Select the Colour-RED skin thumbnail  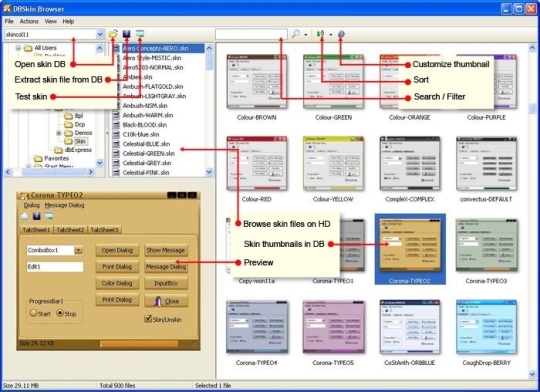tap(257, 164)
